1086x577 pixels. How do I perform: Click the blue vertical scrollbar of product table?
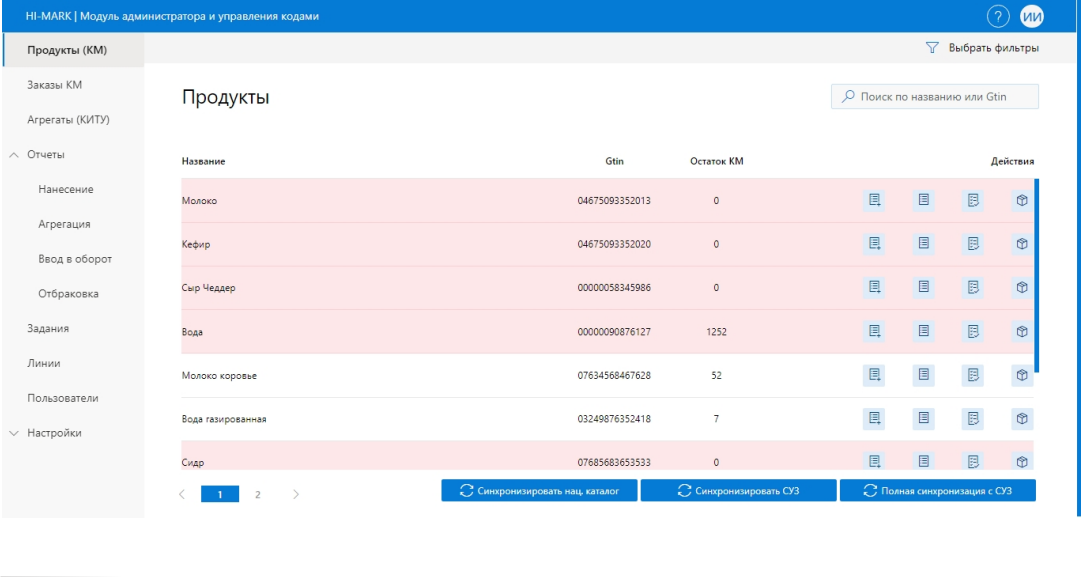point(1037,275)
